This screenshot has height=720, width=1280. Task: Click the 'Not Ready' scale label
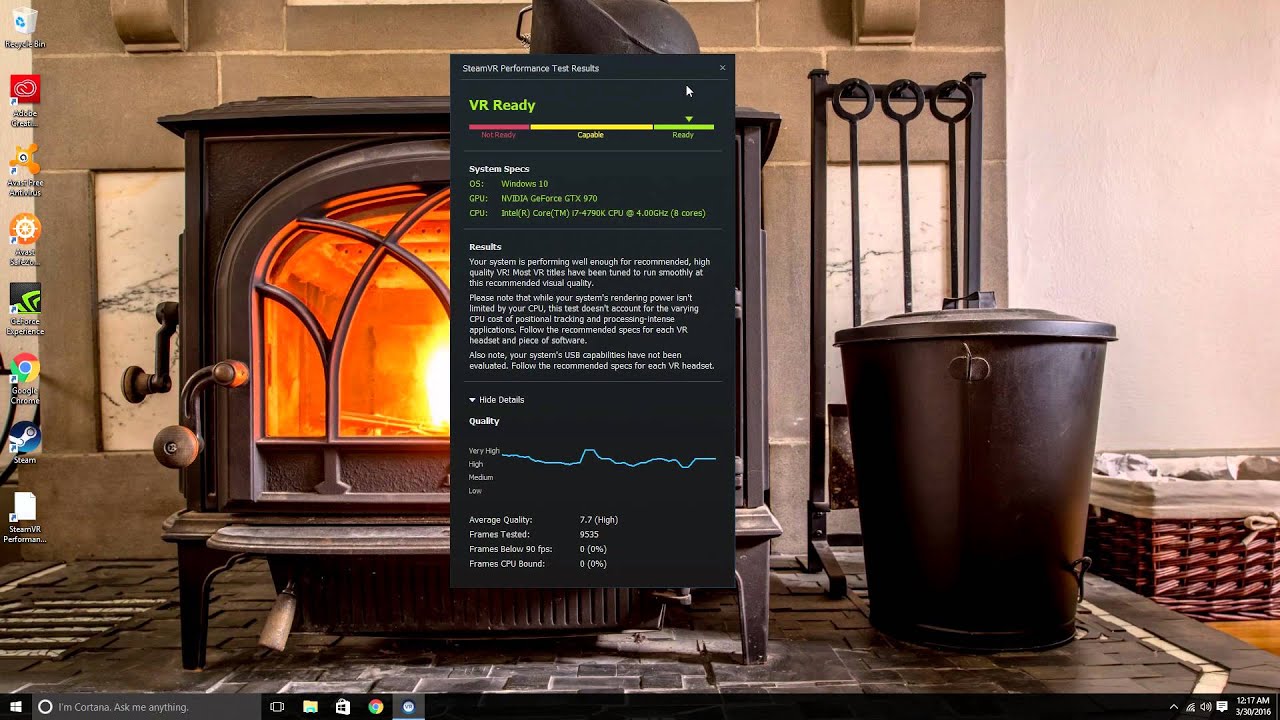tap(498, 135)
